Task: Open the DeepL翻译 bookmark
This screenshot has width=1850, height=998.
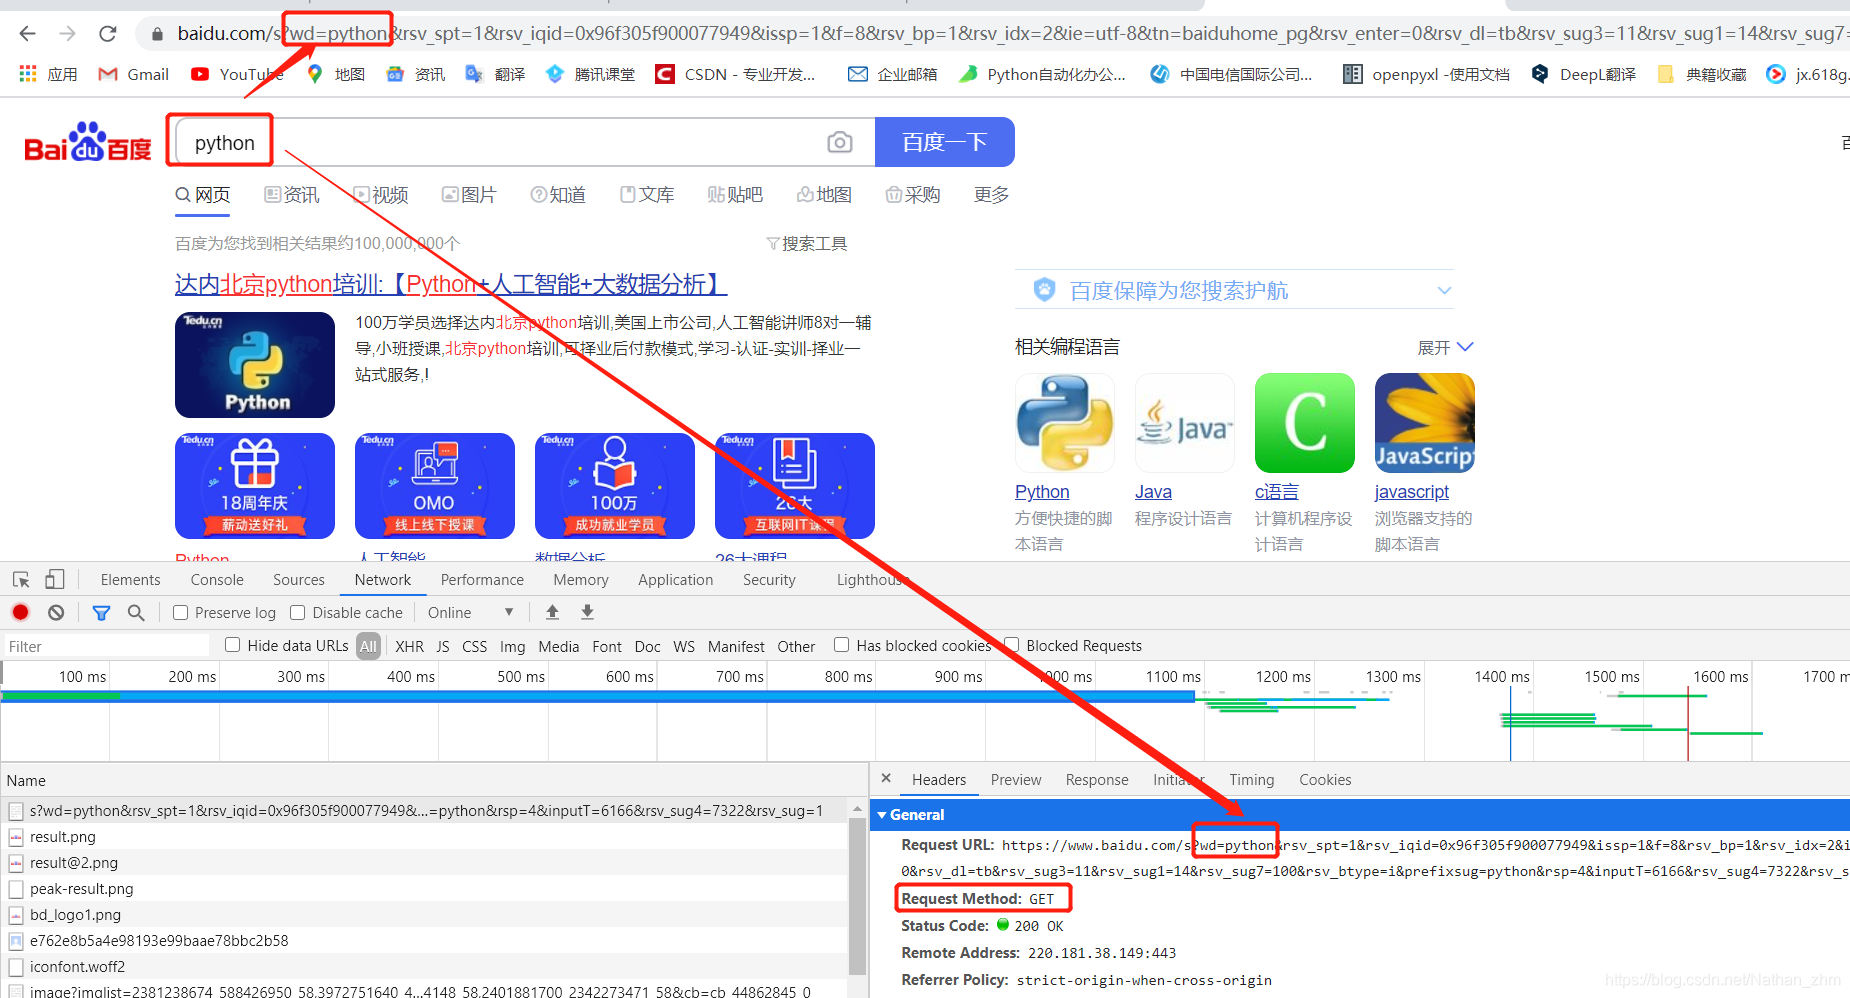Action: point(1584,74)
